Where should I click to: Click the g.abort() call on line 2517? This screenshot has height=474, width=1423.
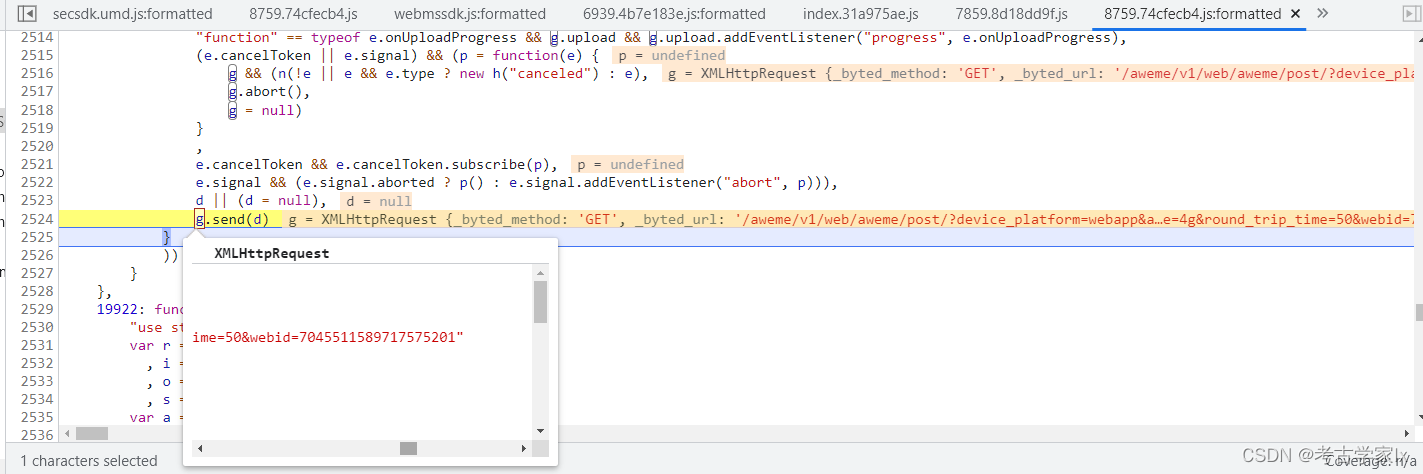(268, 92)
